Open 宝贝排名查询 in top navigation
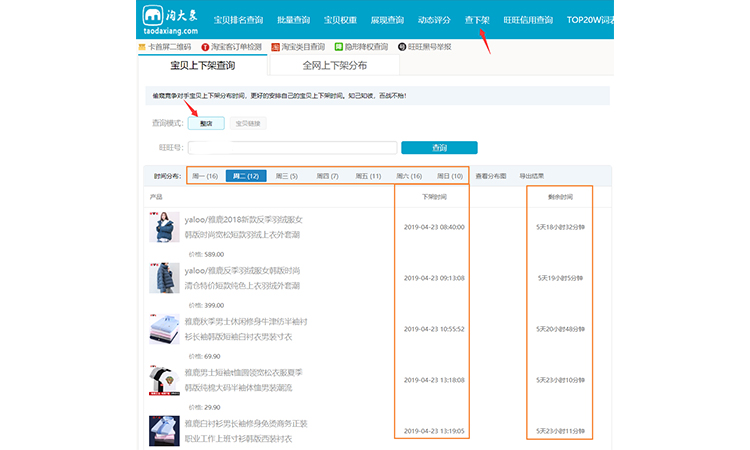This screenshot has width=750, height=450. coord(238,20)
